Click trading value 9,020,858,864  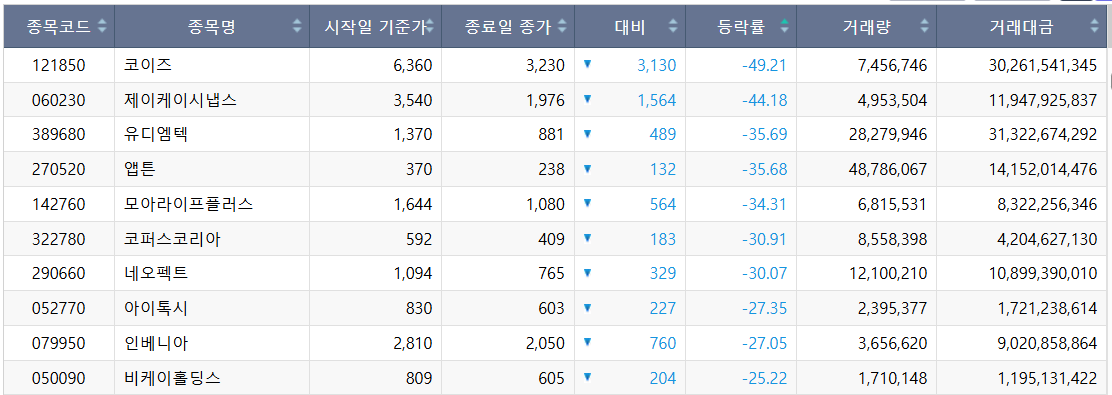[1047, 343]
